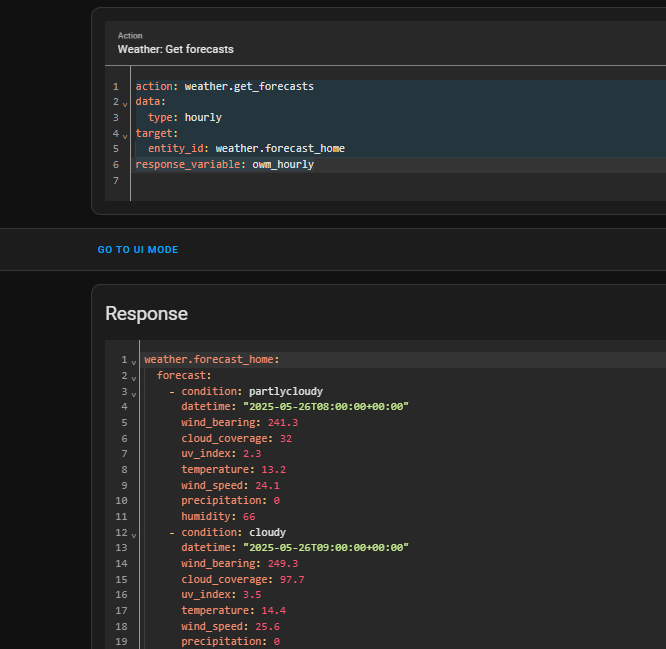This screenshot has width=666, height=649.
Task: Click empty line 7 in action editor
Action: tap(300, 180)
